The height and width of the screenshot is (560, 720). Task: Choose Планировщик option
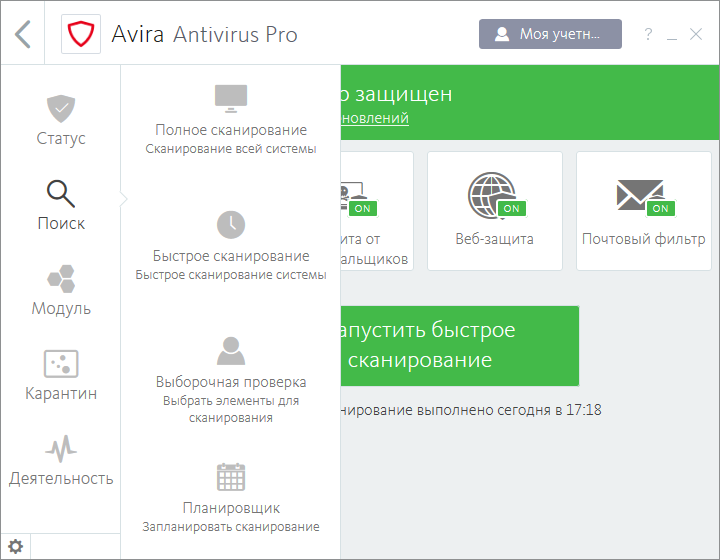(x=231, y=508)
